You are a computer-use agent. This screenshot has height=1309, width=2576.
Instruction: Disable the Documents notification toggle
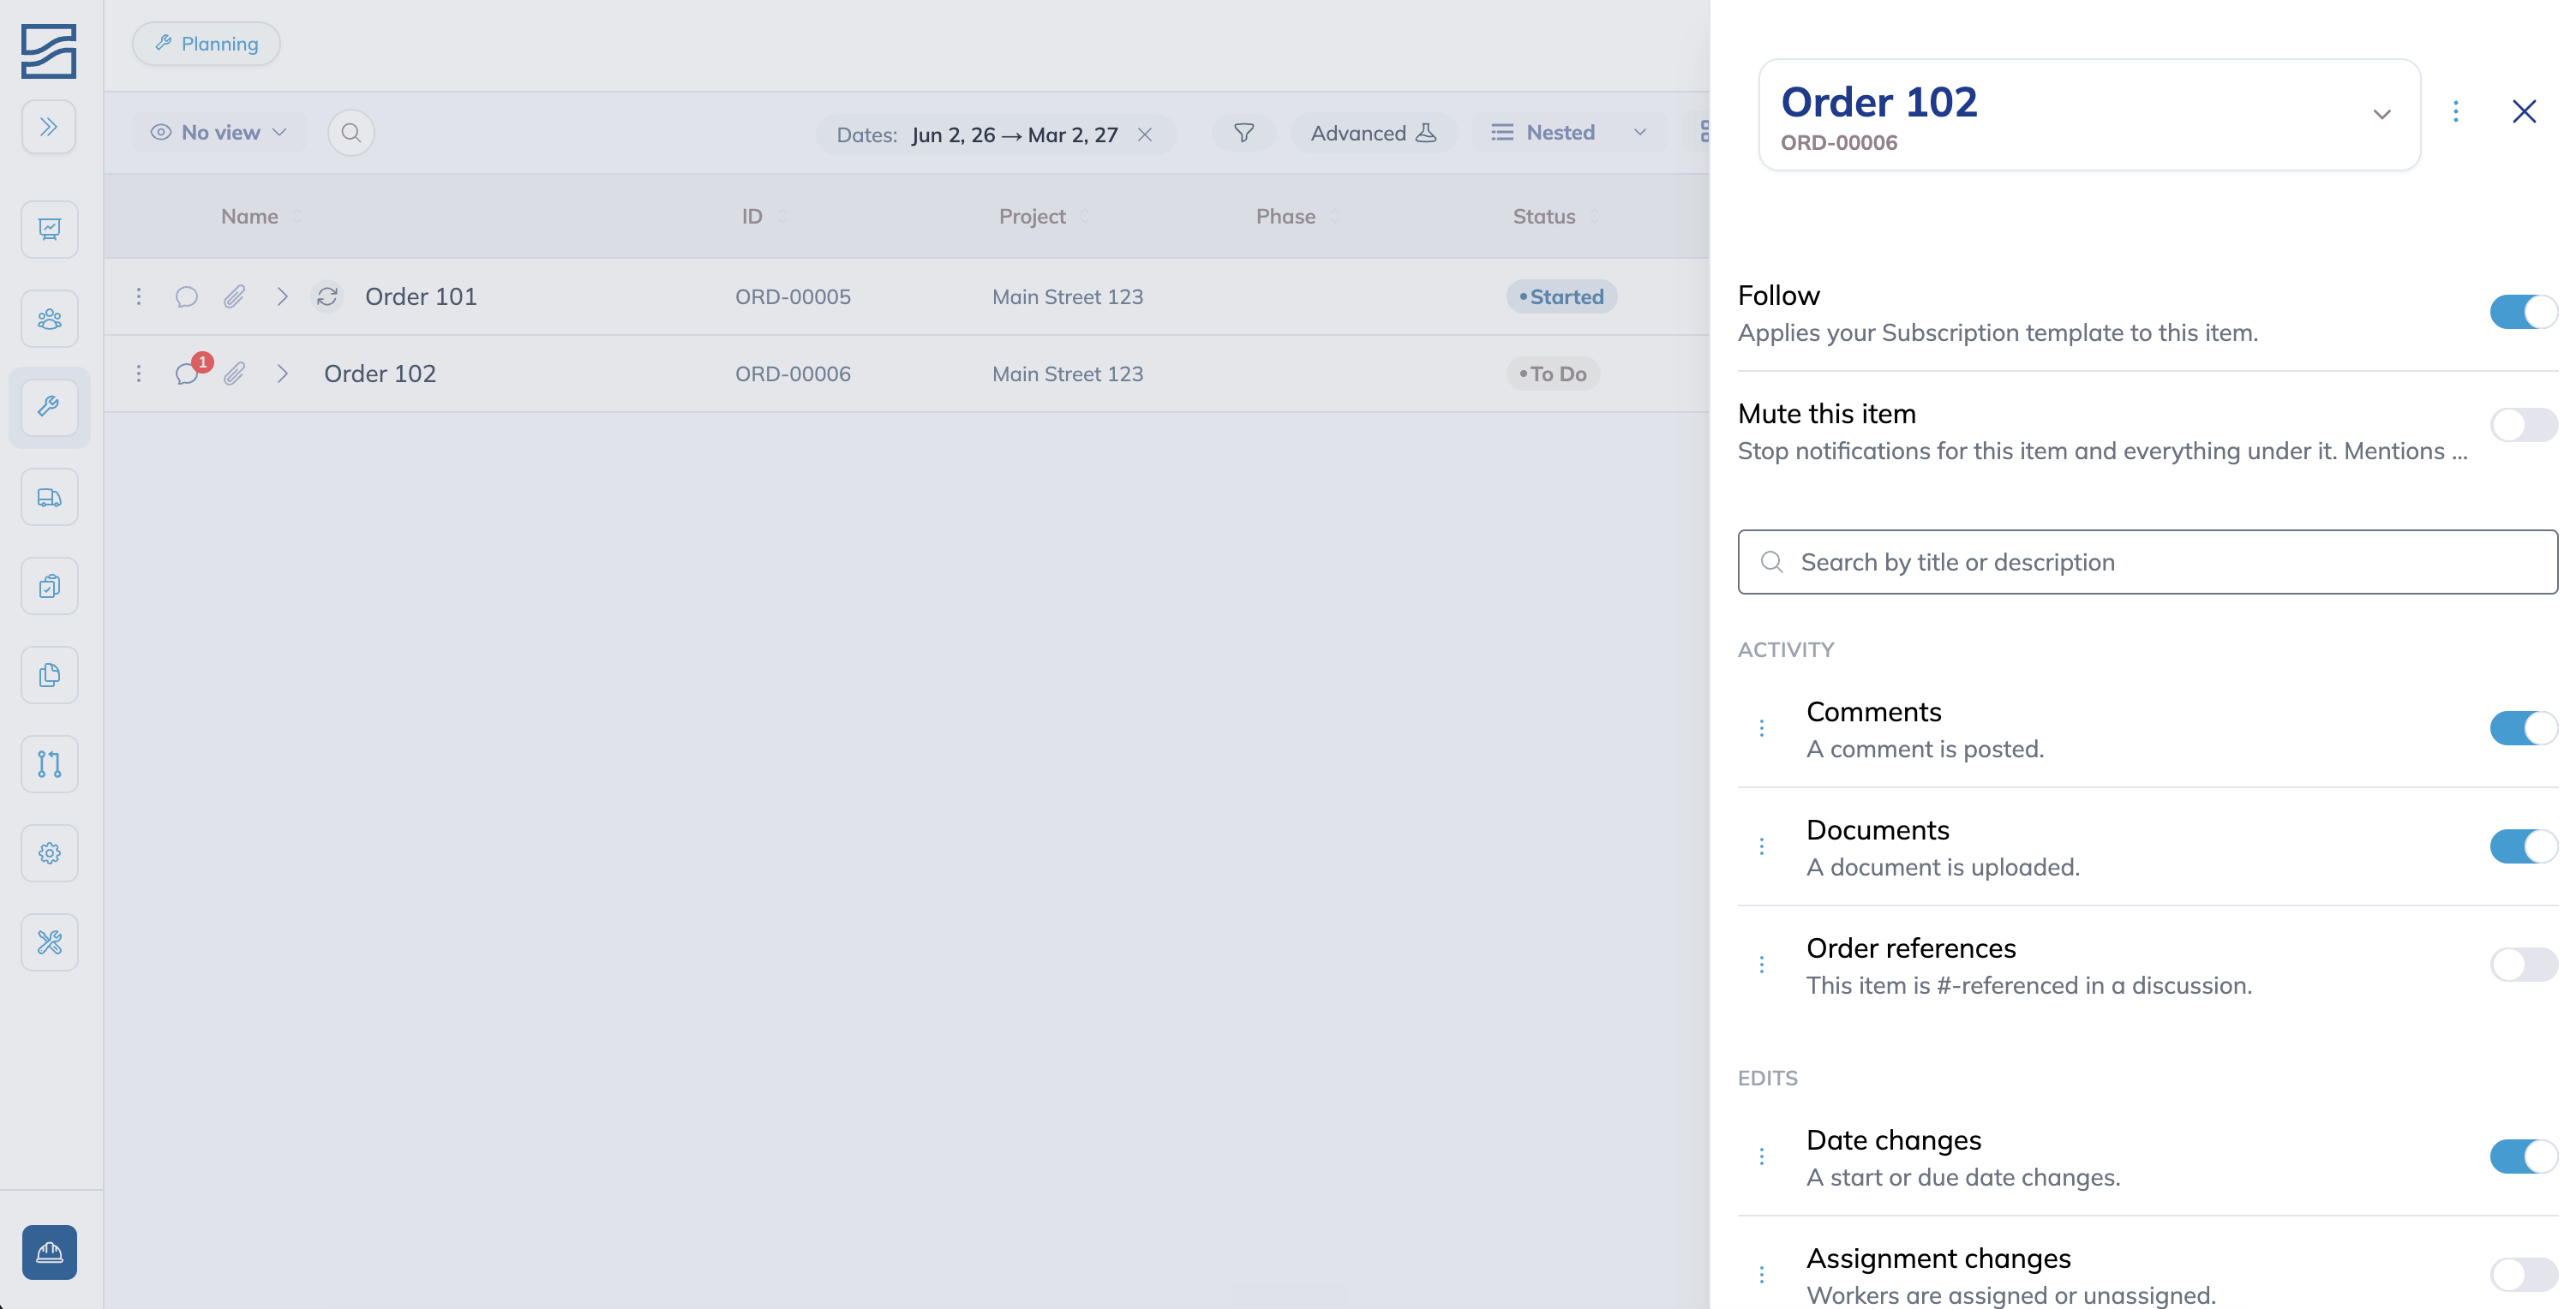point(2522,846)
